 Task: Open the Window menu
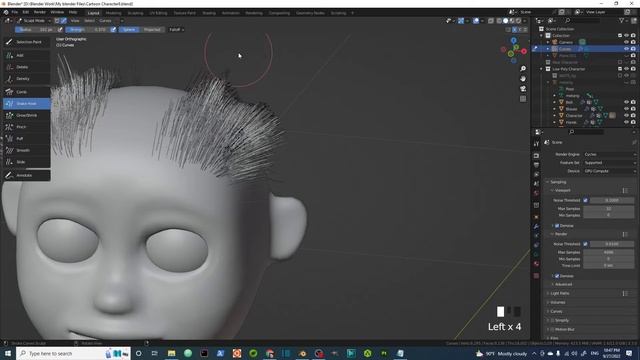pos(57,12)
